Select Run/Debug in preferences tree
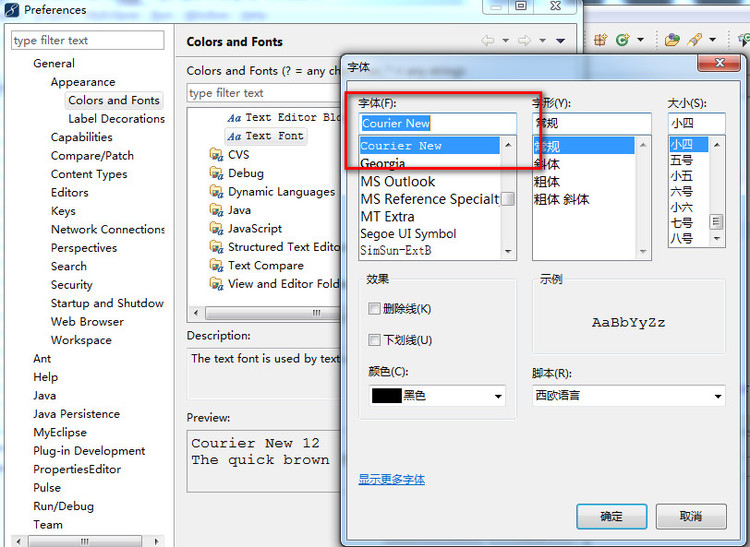The height and width of the screenshot is (547, 750). click(64, 506)
